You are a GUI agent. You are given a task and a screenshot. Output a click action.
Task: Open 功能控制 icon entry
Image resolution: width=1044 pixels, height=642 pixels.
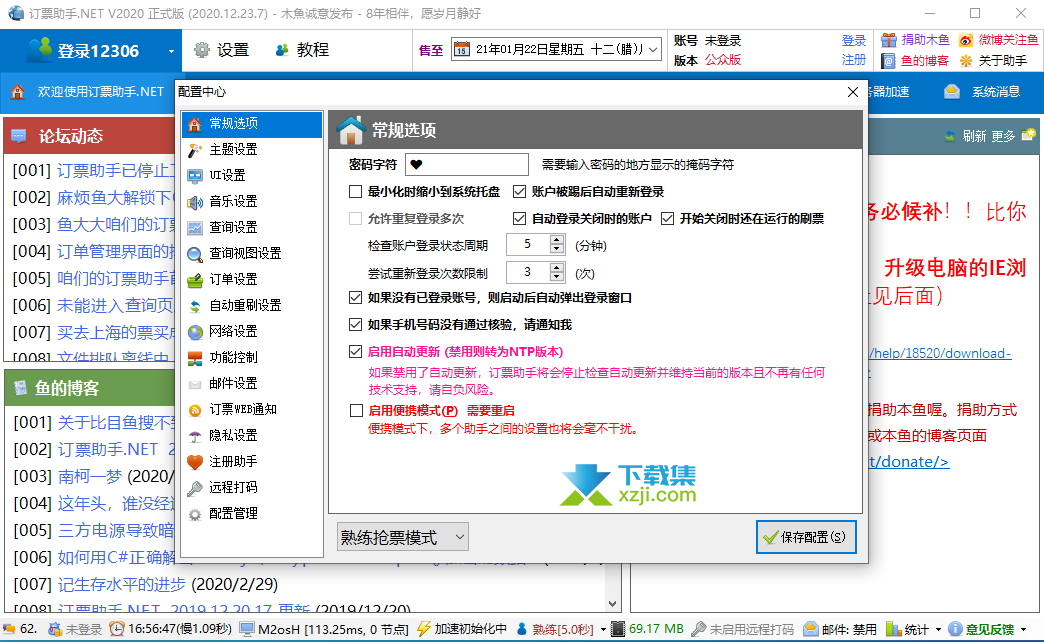click(194, 358)
